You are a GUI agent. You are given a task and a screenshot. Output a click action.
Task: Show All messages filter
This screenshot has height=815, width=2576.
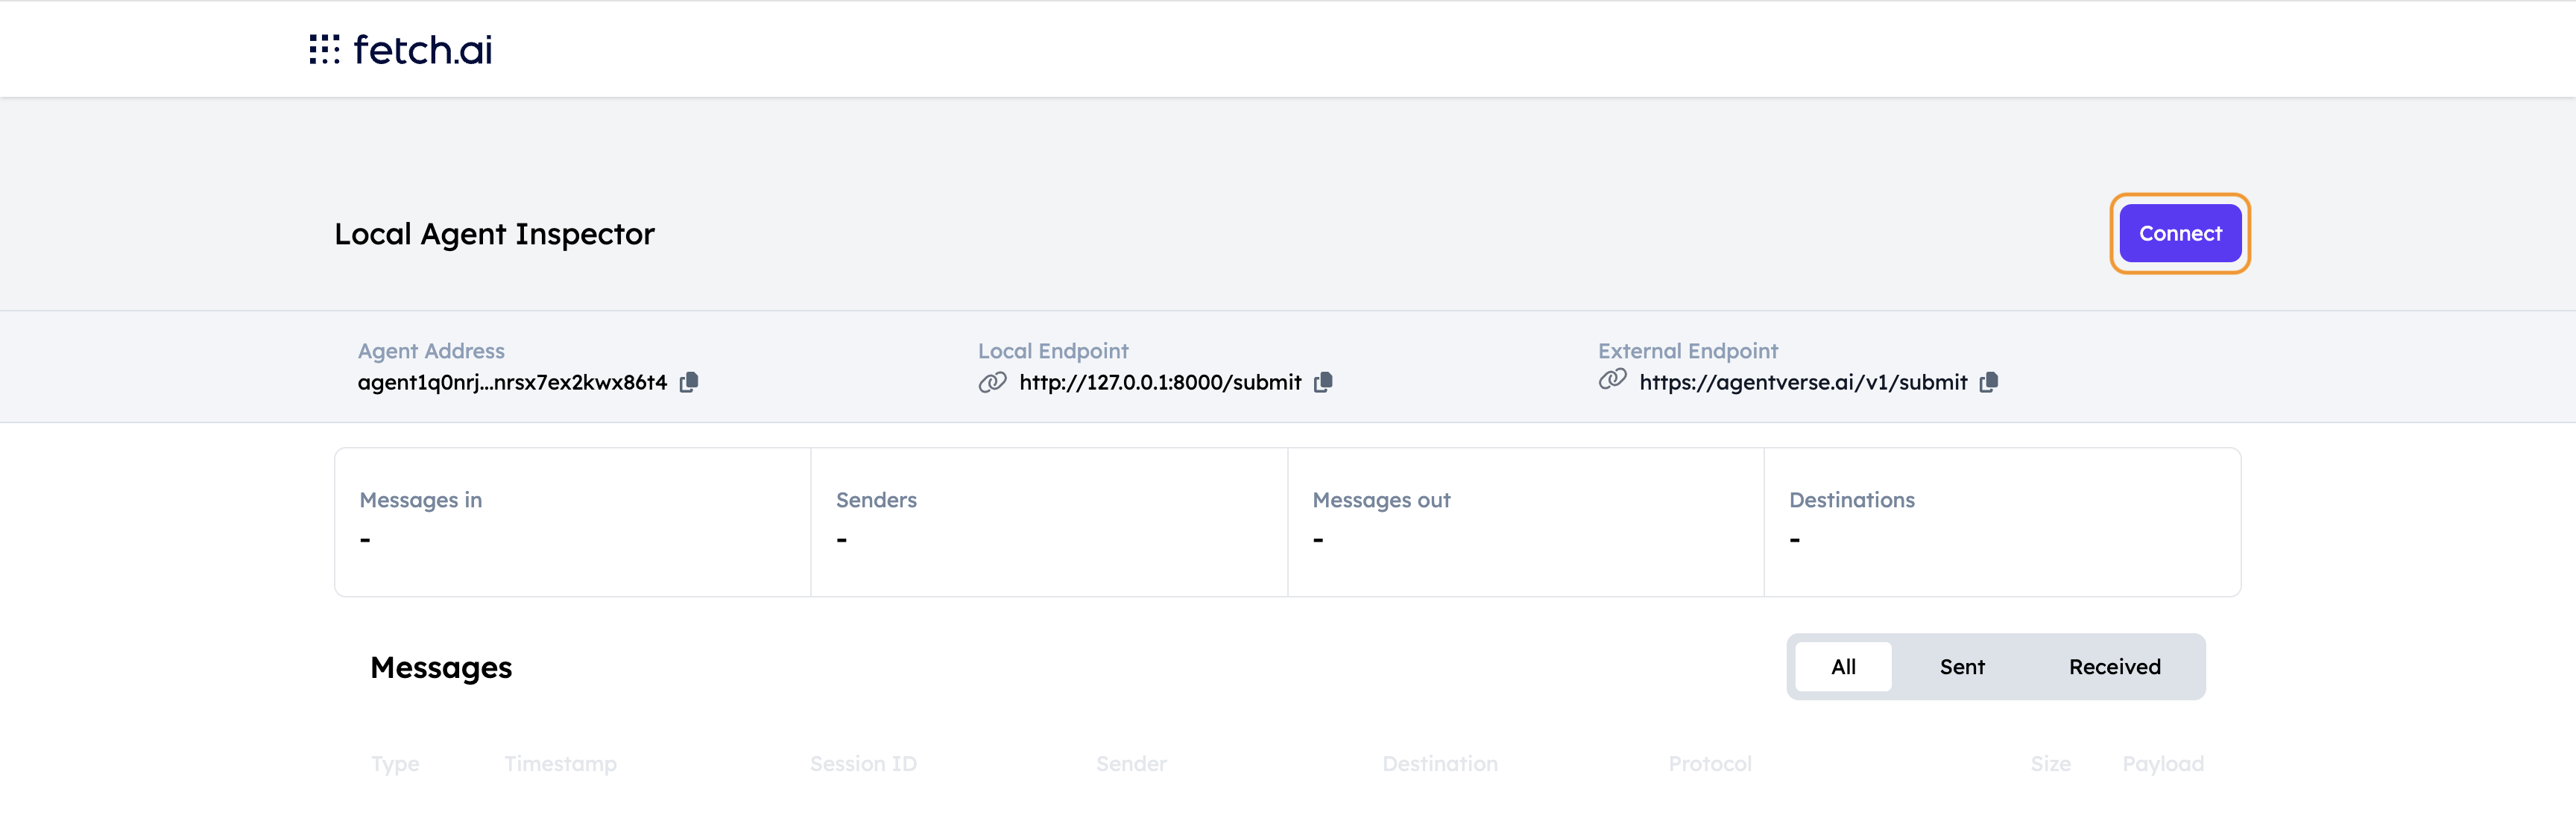tap(1843, 667)
